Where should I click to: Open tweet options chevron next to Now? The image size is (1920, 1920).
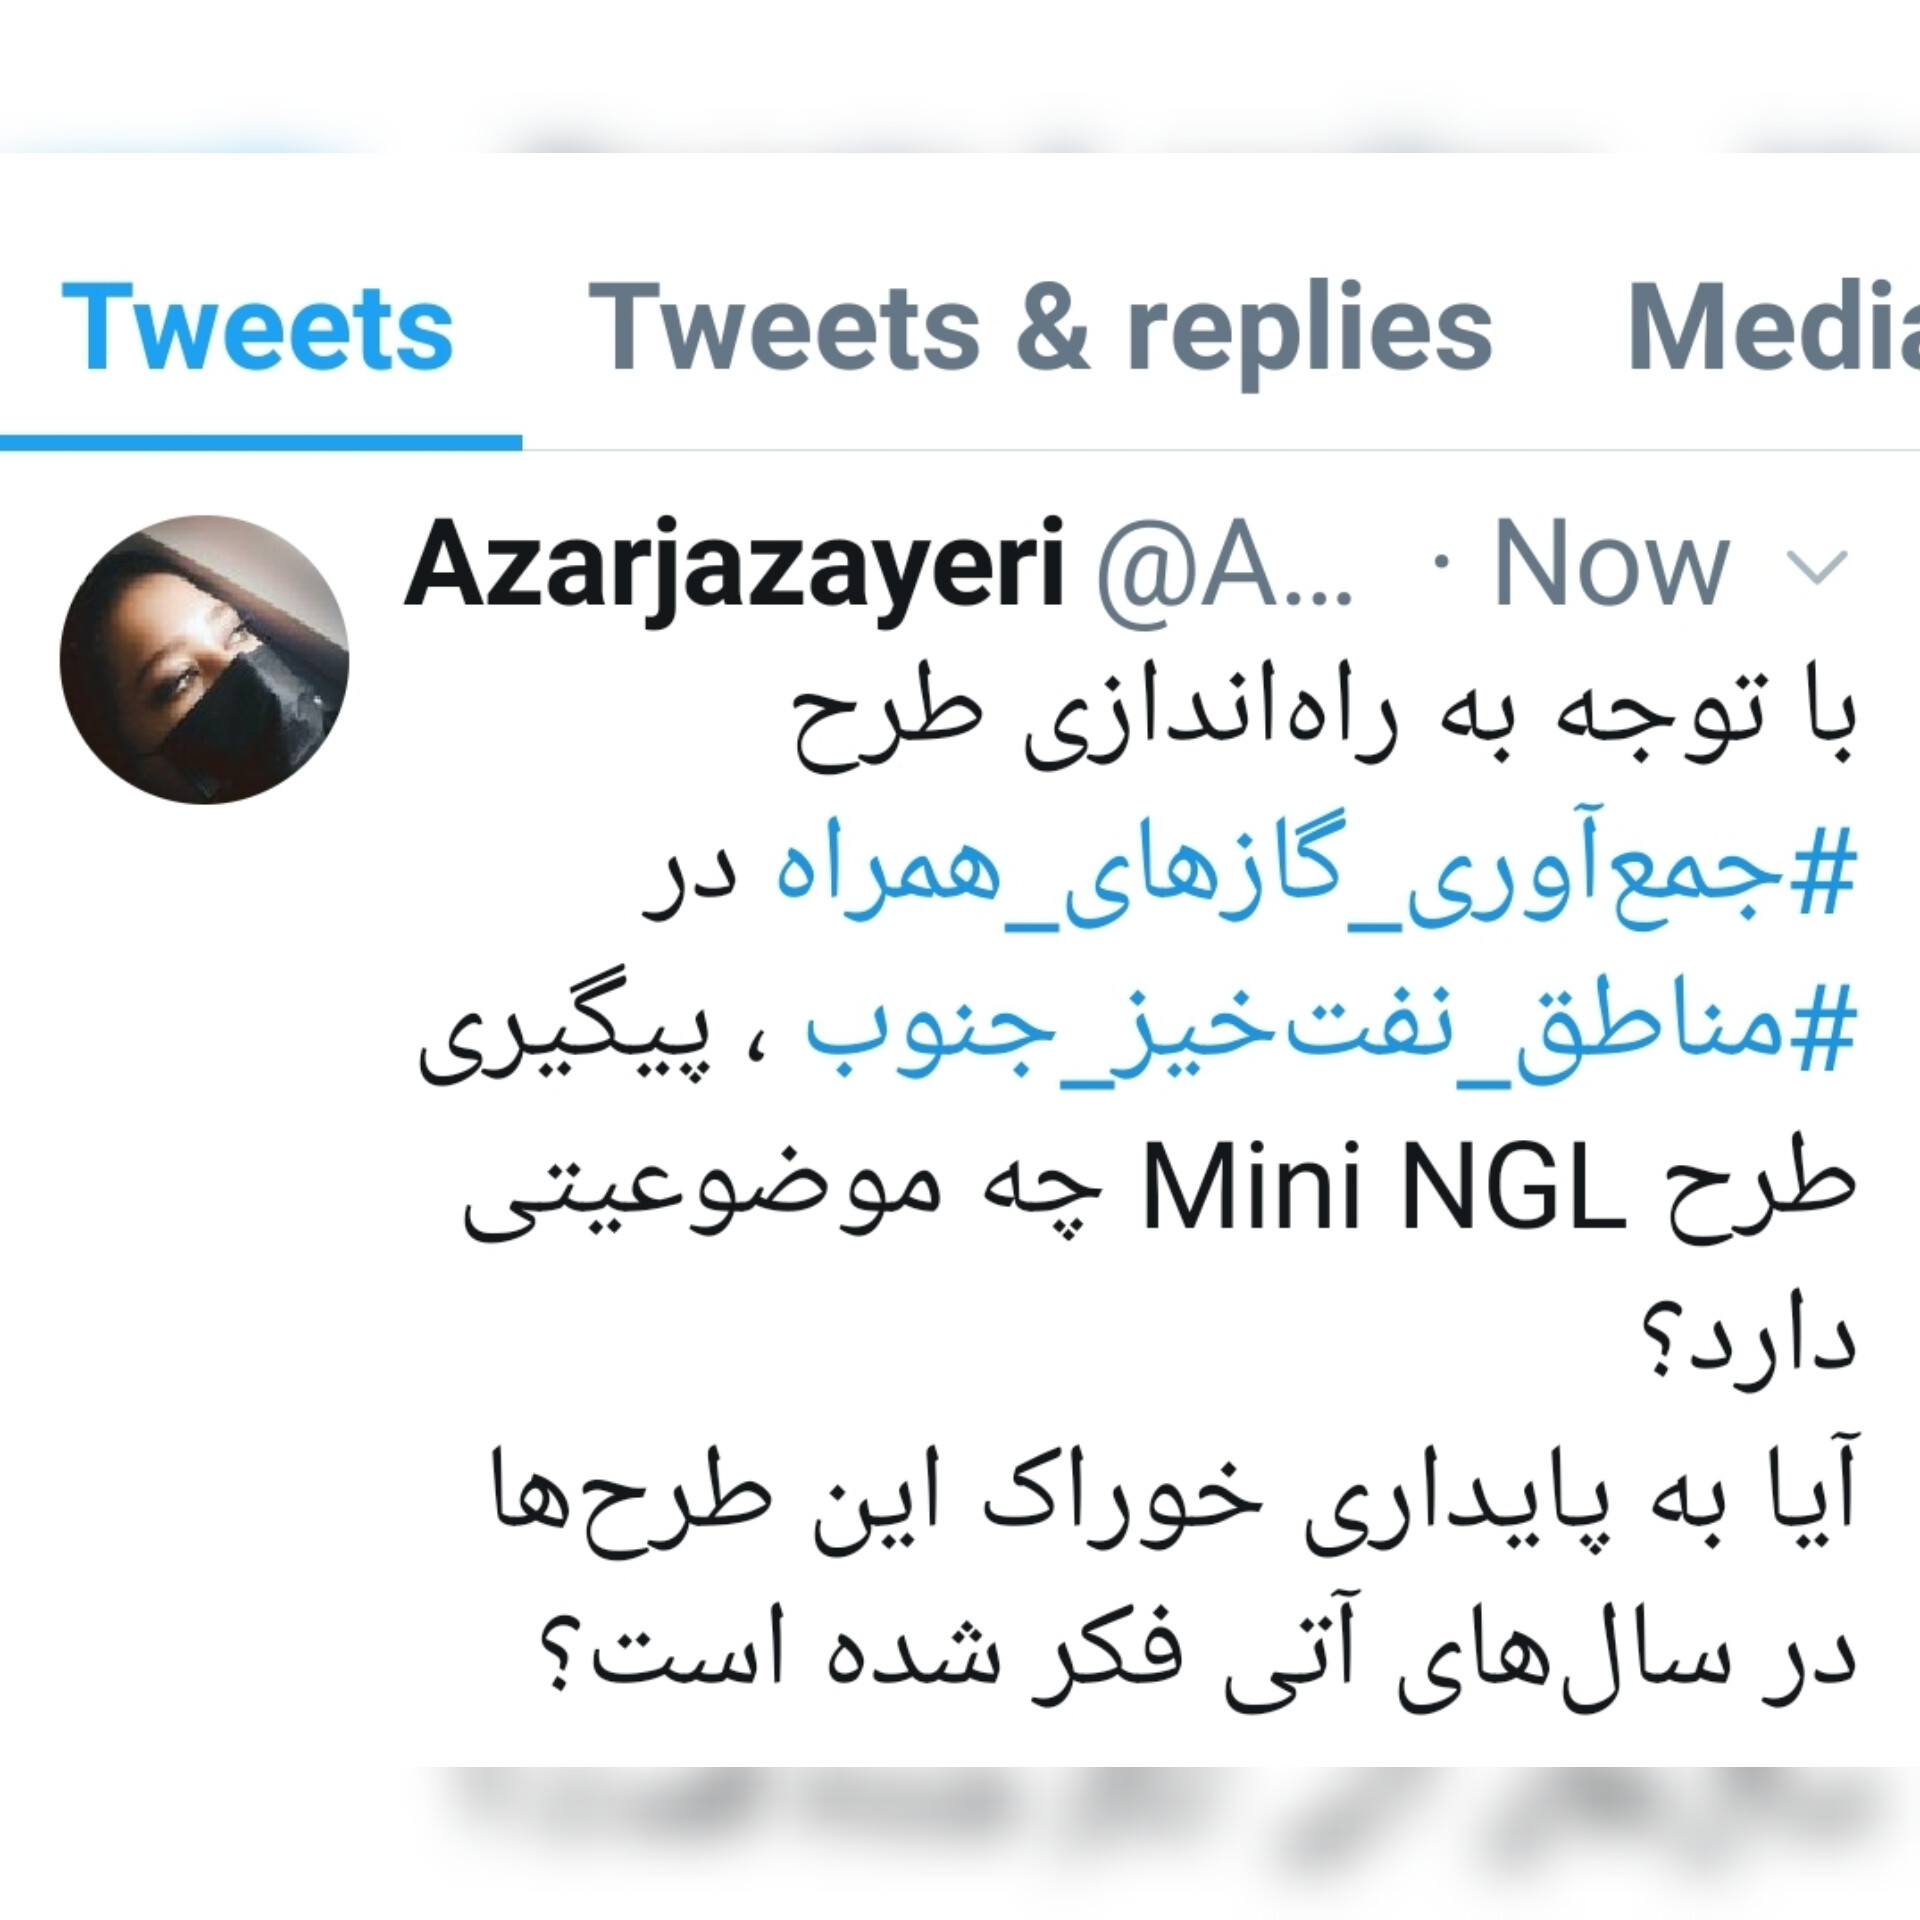pyautogui.click(x=1817, y=568)
